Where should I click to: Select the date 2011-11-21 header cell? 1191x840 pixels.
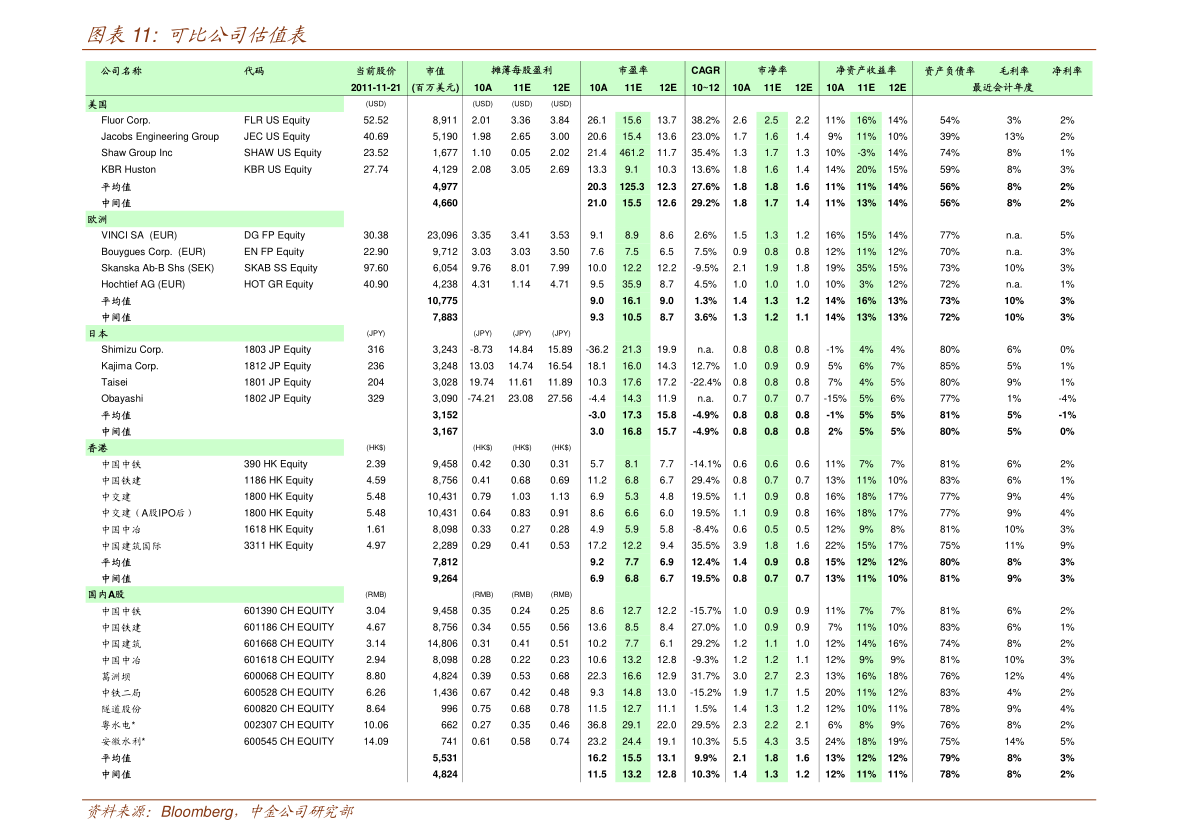tap(375, 87)
